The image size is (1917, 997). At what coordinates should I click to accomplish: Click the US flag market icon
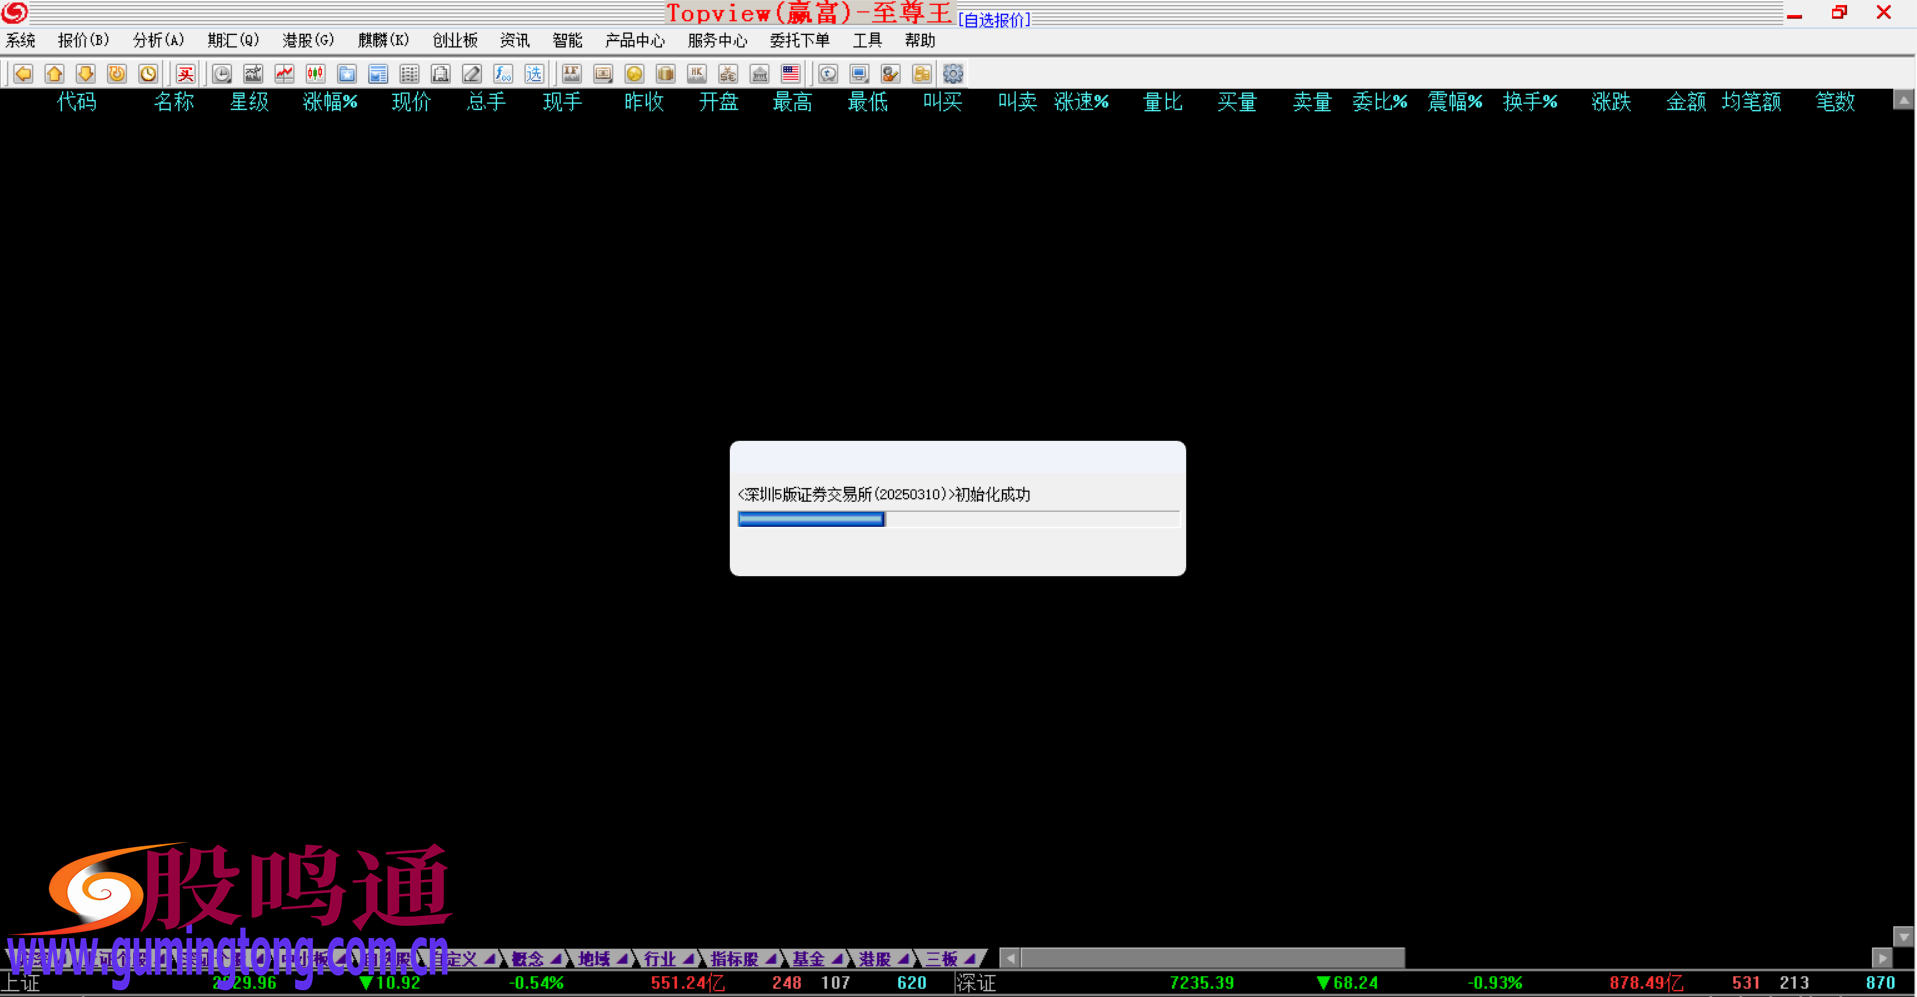790,74
